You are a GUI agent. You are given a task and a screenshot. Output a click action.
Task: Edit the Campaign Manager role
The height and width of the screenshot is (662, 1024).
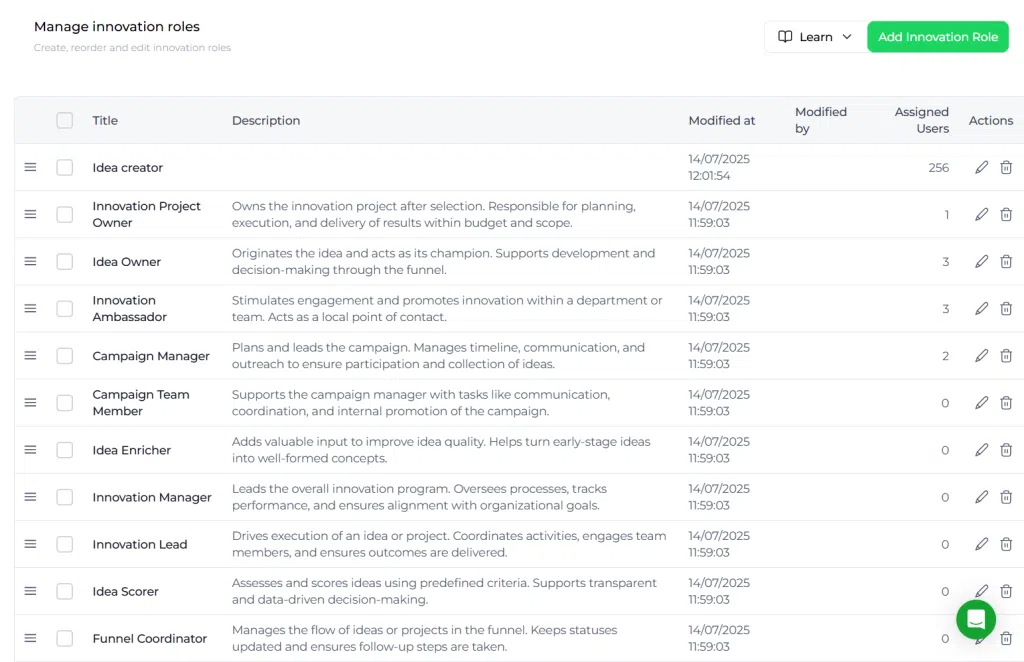pyautogui.click(x=982, y=355)
